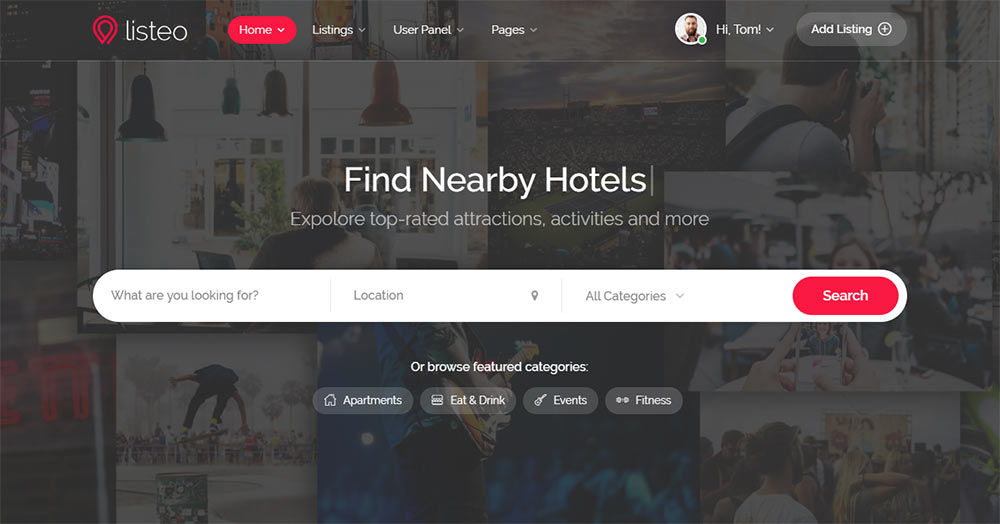Click the guitar icon on Events tag

pos(540,400)
